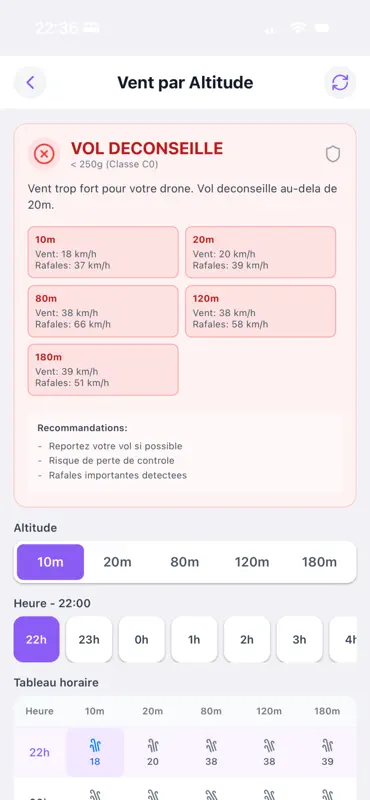Tap the red X circle icon

(x=44, y=154)
